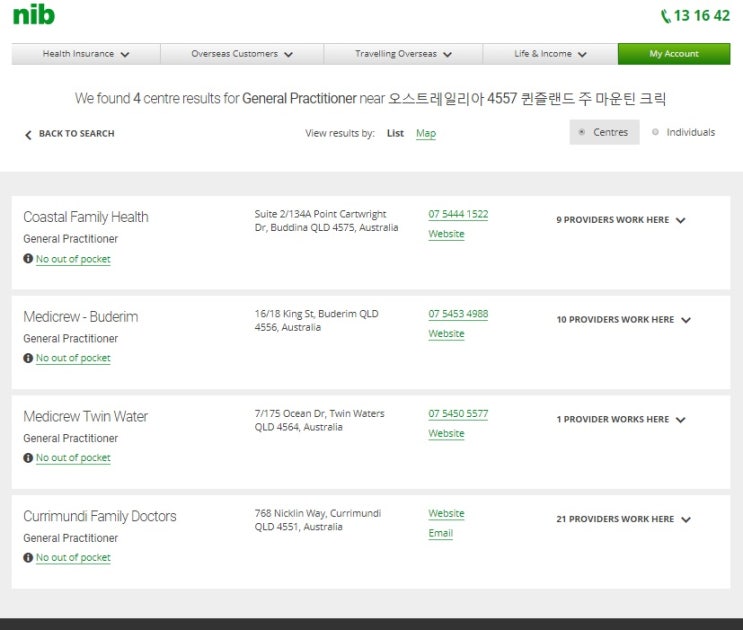
Task: Call Medicrew Twin Water 07 5450 5577
Action: [x=458, y=414]
